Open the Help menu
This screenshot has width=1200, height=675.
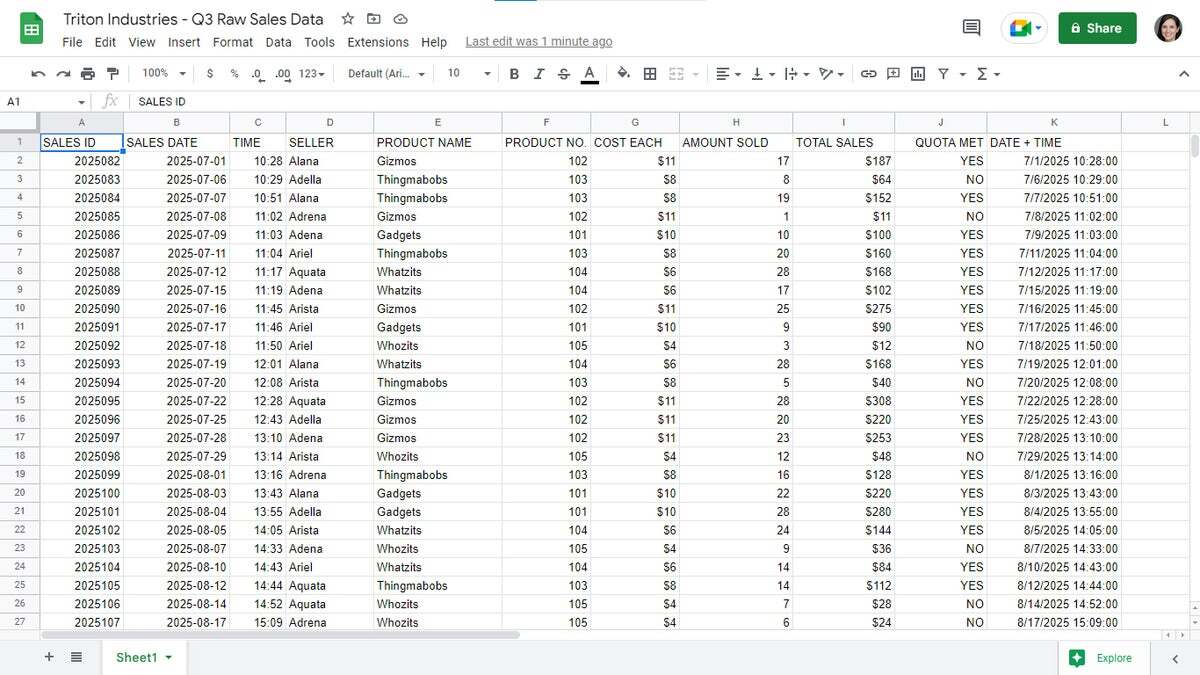click(x=434, y=42)
